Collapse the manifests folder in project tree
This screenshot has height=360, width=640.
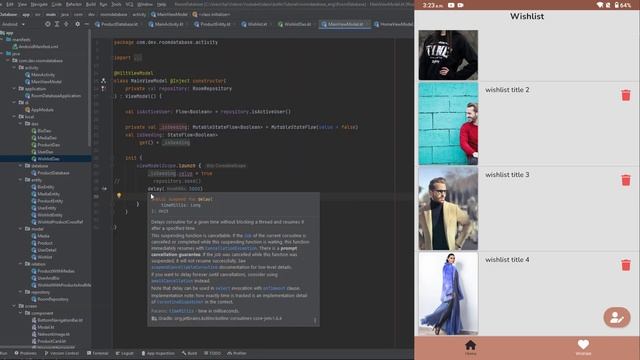click(2, 40)
